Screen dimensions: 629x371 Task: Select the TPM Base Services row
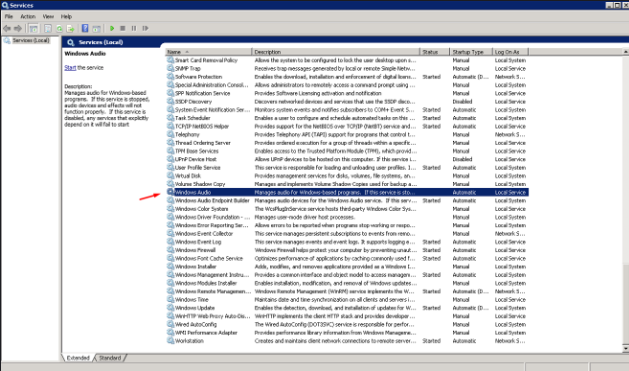tap(347, 151)
